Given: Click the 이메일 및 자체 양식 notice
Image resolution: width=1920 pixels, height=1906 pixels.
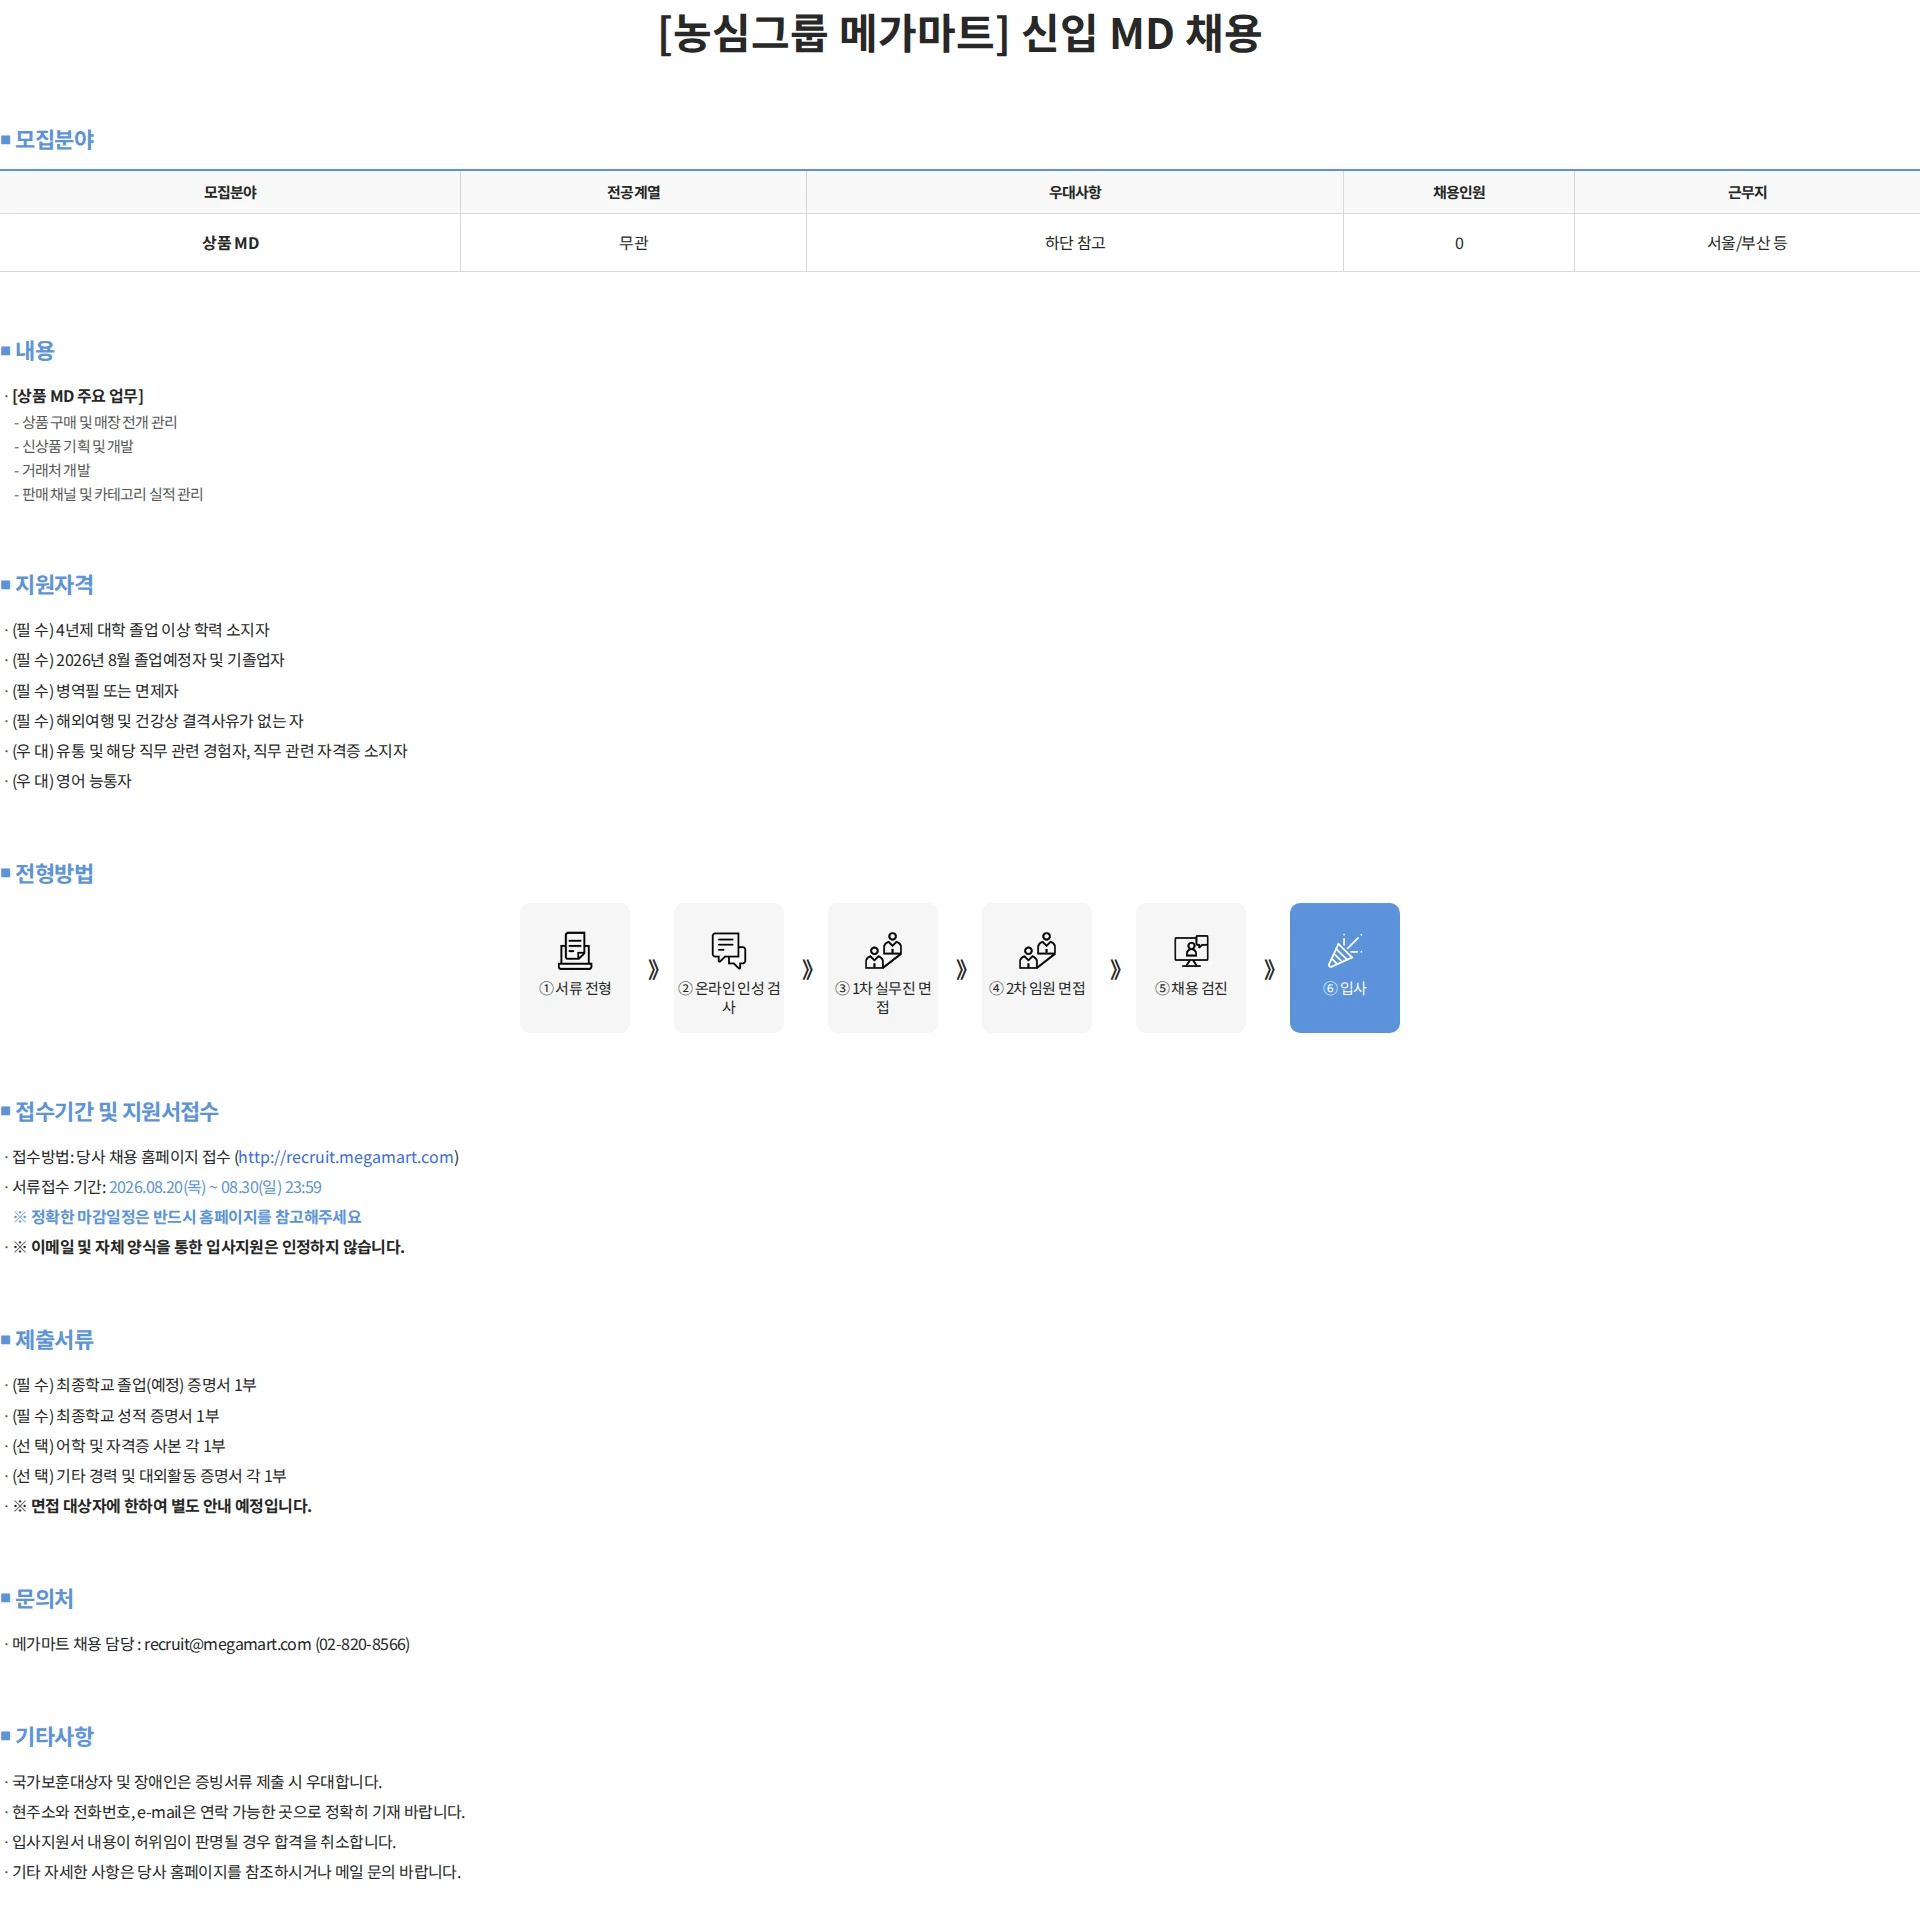Looking at the screenshot, I should coord(209,1247).
